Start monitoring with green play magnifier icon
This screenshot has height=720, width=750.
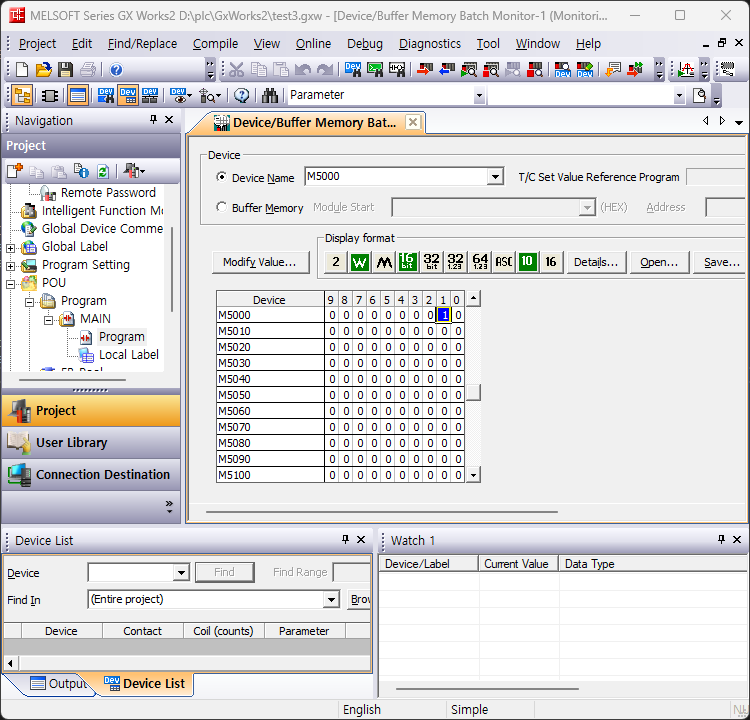[469, 70]
